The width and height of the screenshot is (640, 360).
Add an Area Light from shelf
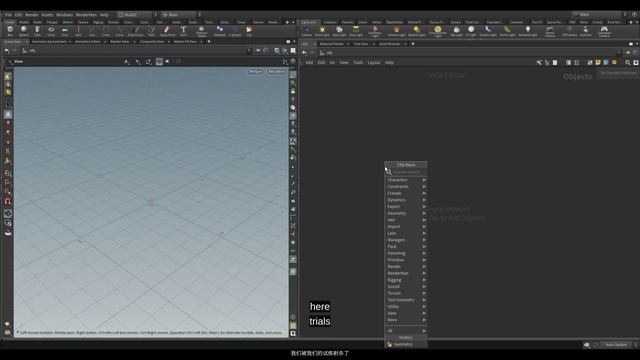(356, 31)
